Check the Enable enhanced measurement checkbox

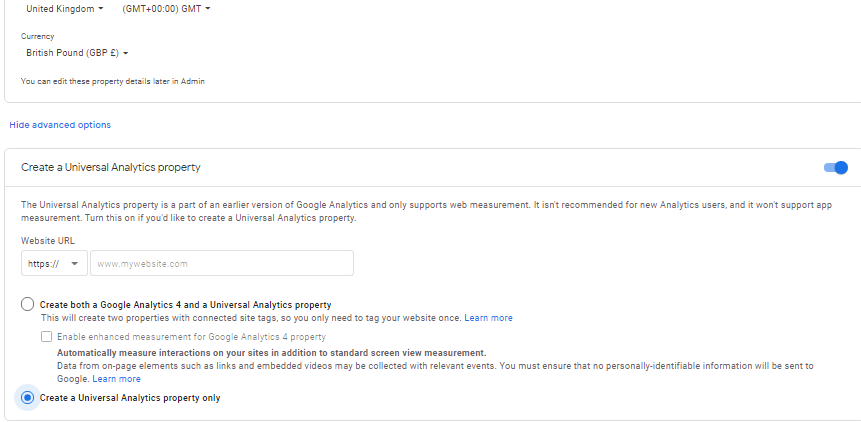click(46, 337)
